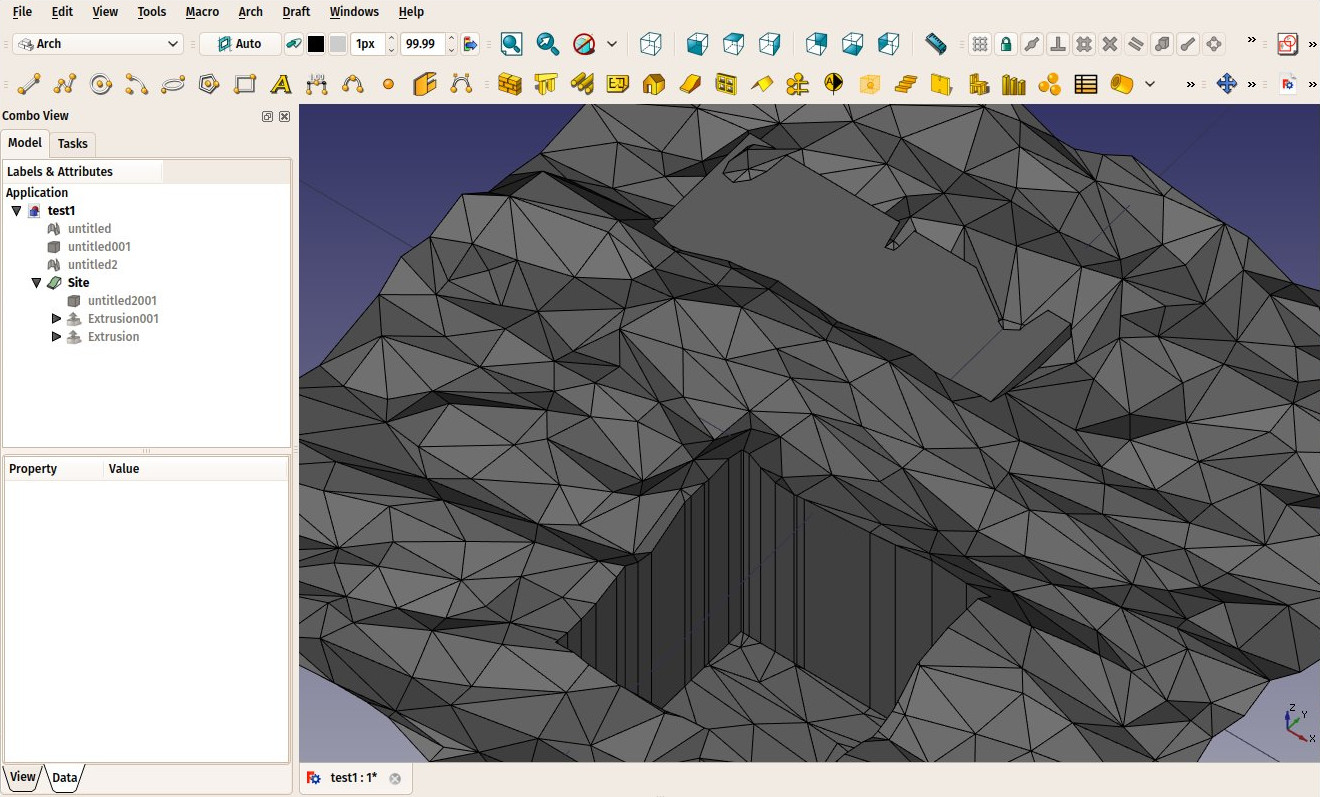
Task: Collapse the test1 document tree node
Action: coord(16,211)
